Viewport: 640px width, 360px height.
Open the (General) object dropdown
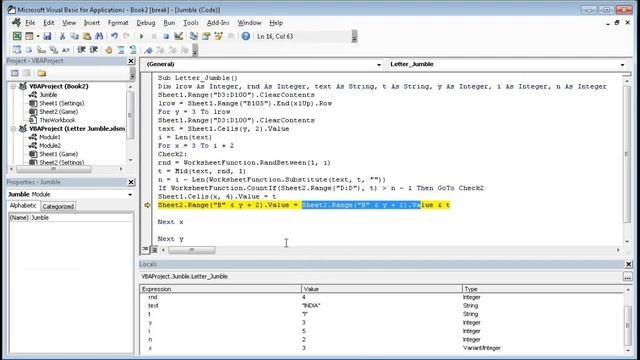click(379, 64)
